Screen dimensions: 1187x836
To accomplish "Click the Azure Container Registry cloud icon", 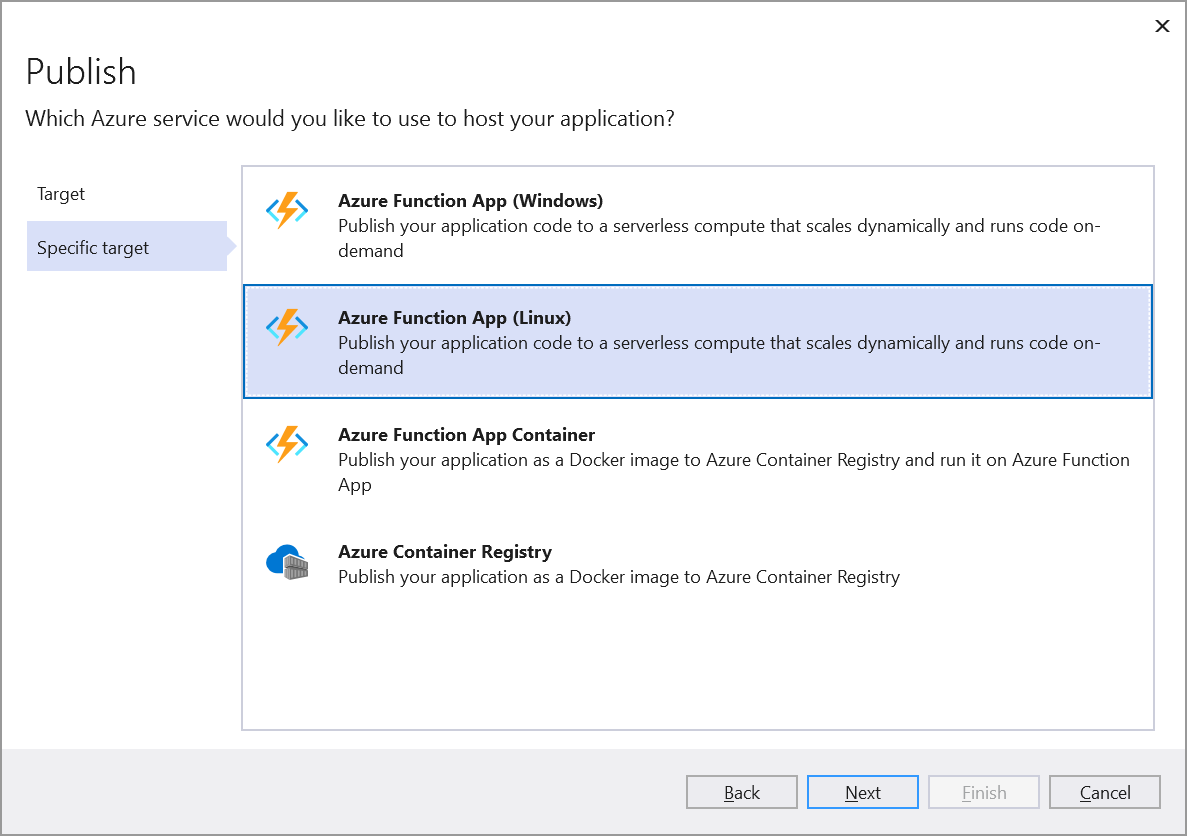I will tap(287, 563).
